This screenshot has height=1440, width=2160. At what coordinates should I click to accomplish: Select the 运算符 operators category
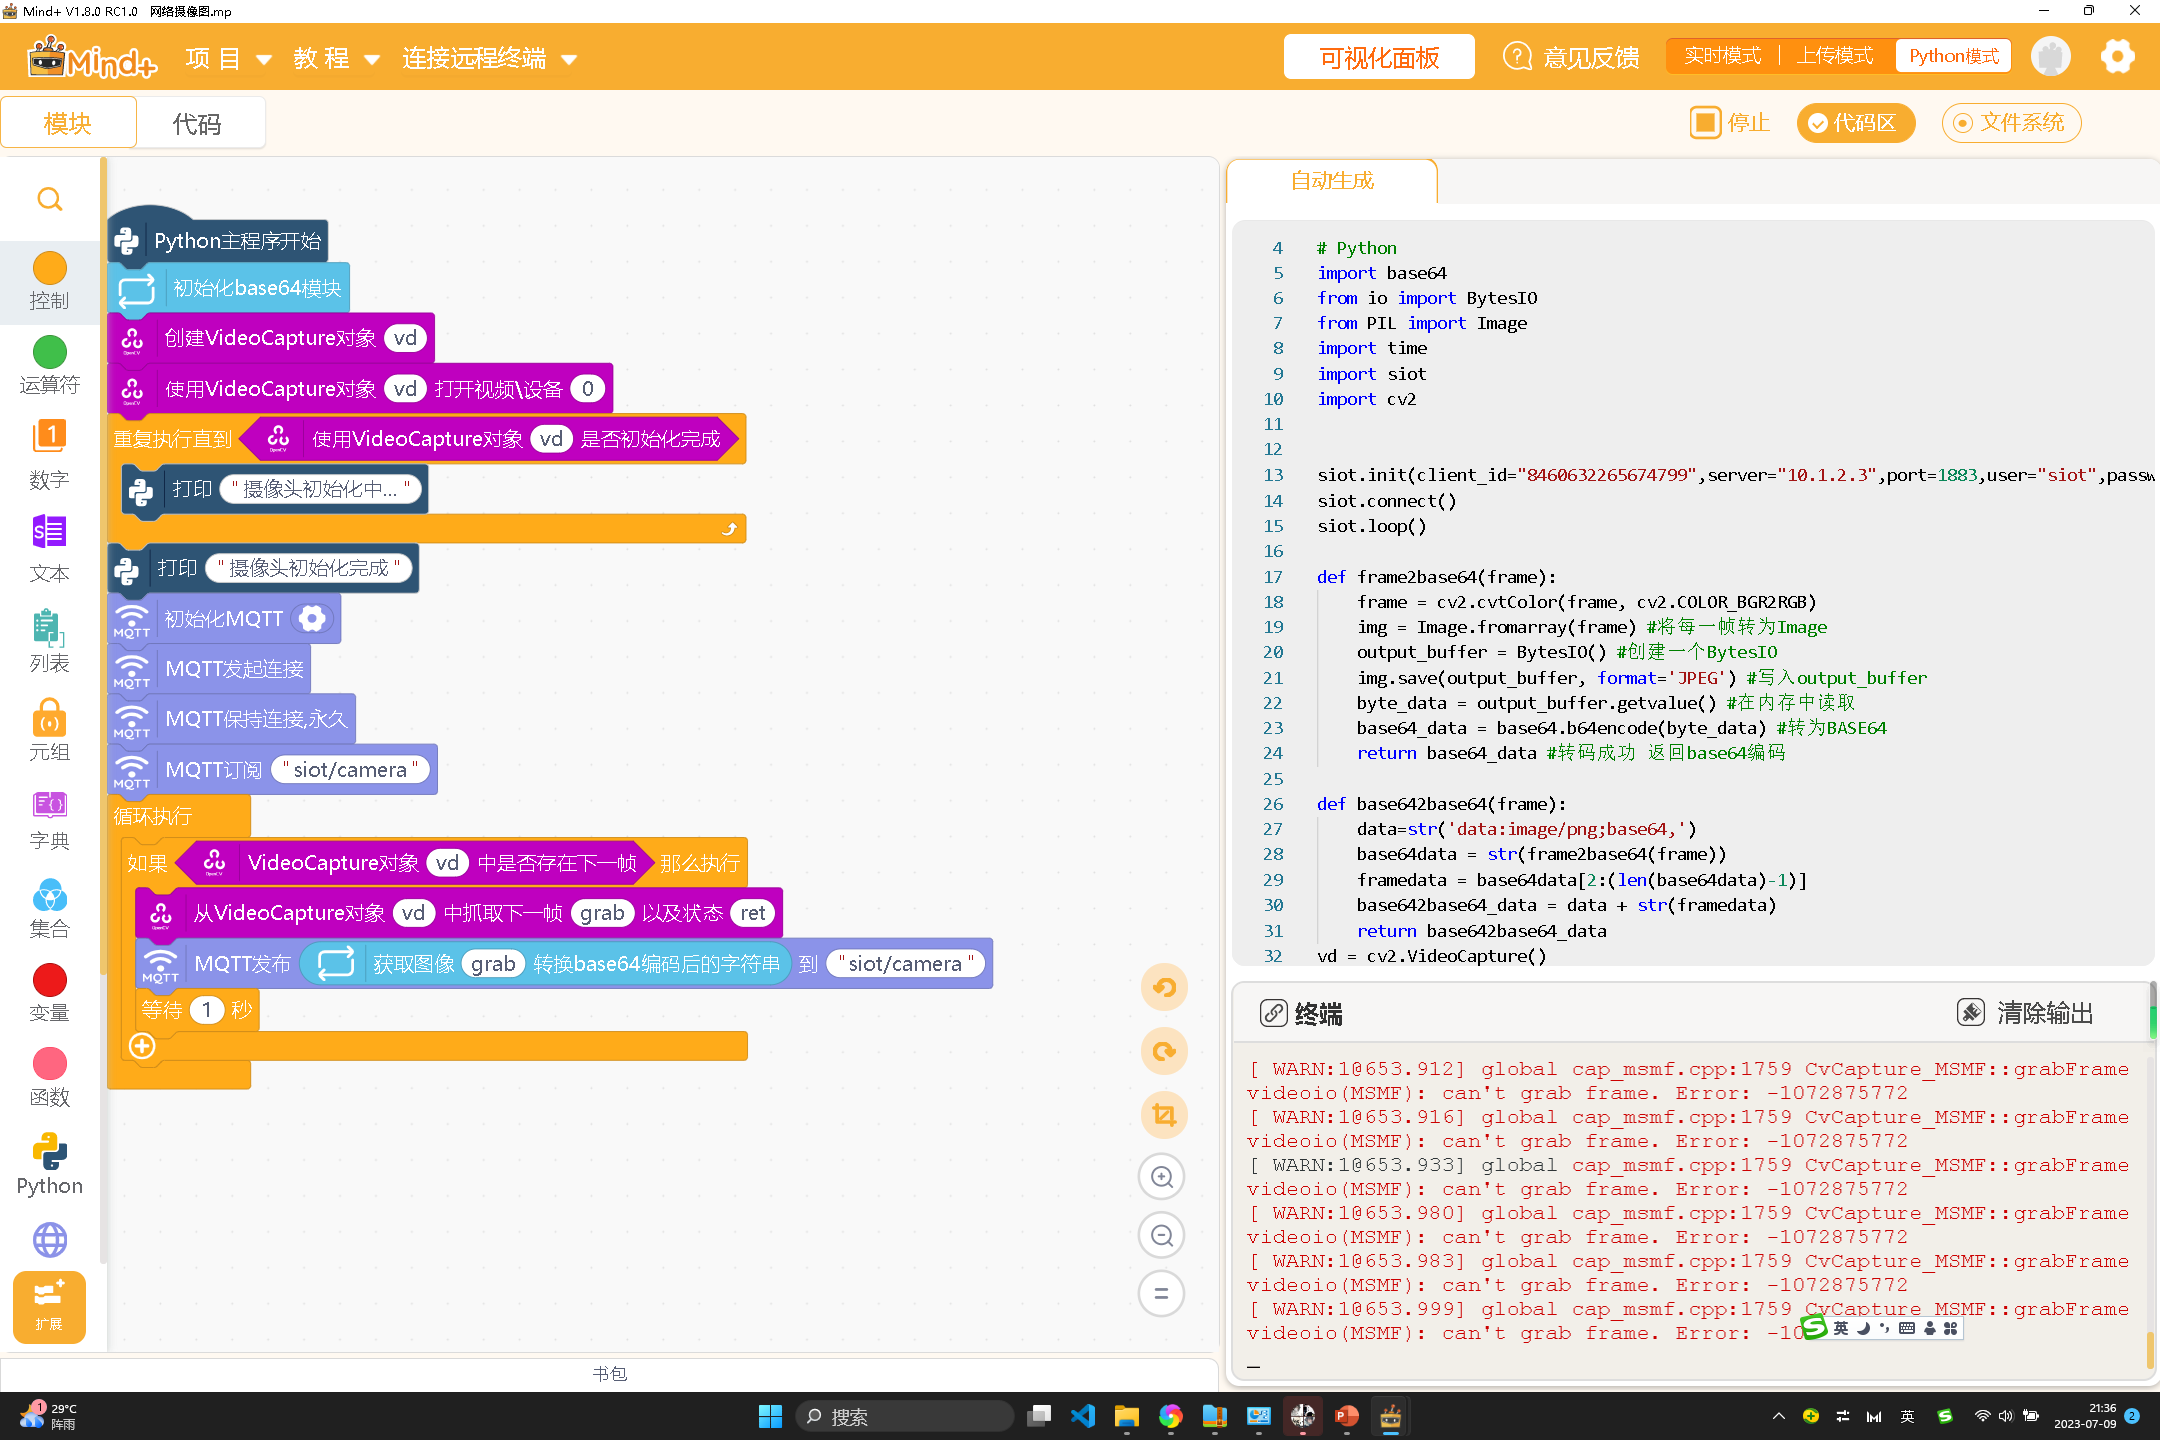(x=49, y=366)
